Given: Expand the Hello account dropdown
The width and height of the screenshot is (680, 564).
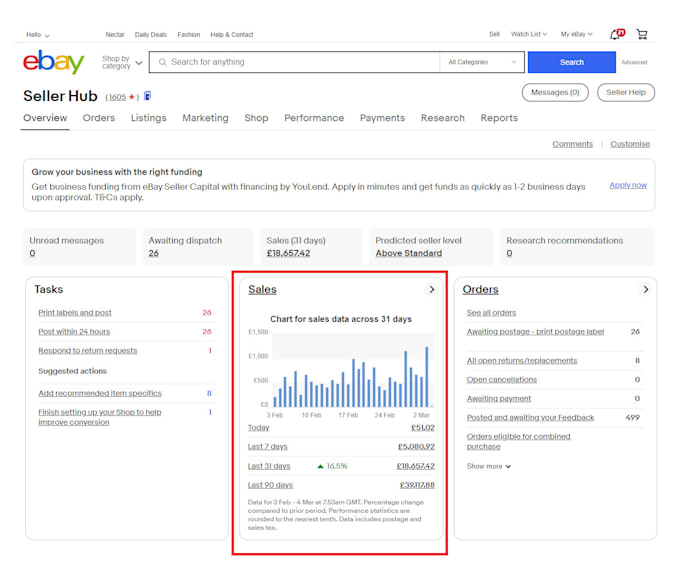Looking at the screenshot, I should pos(38,35).
